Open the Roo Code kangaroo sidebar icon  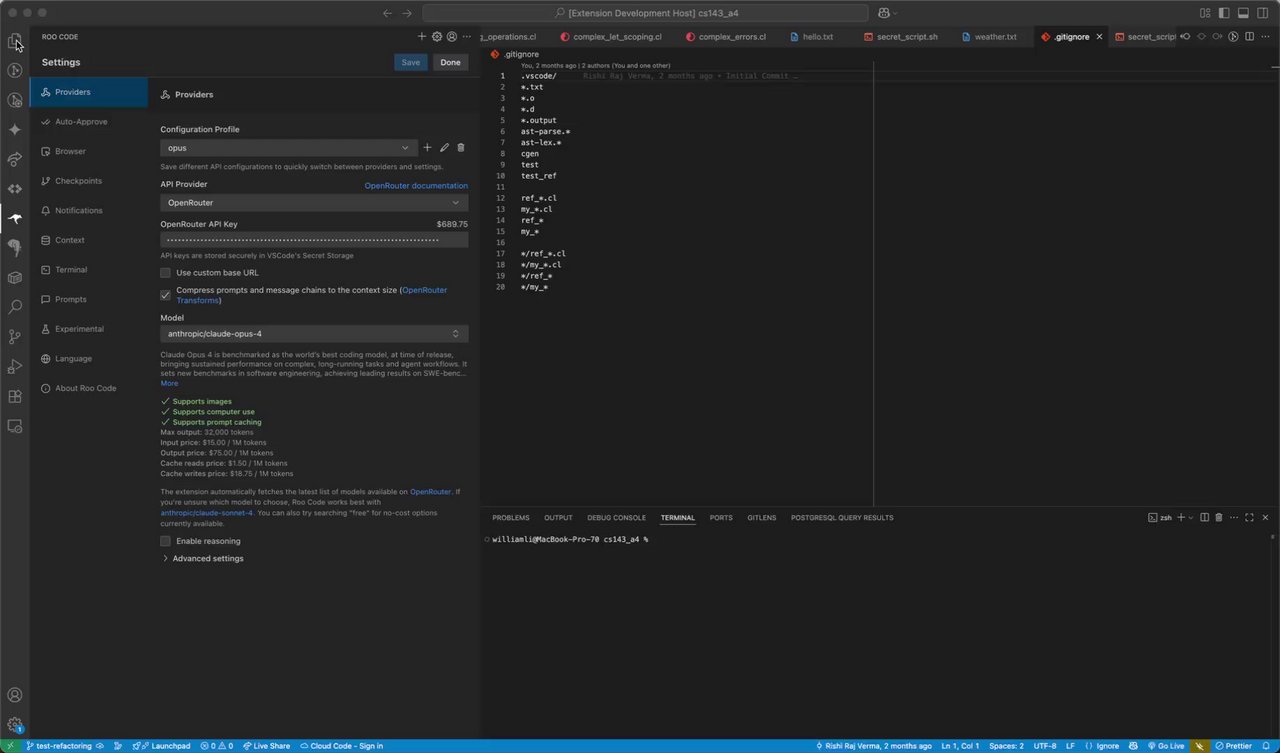pyautogui.click(x=15, y=218)
